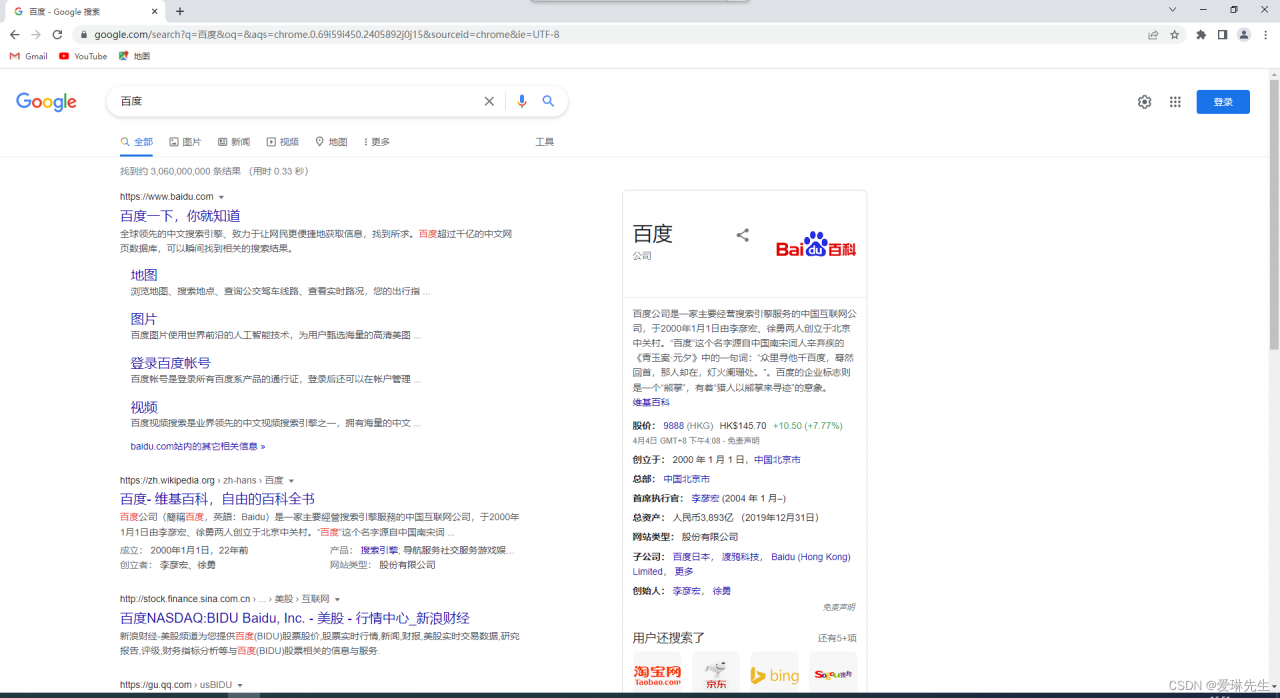Open the Bing related search thumbnail

pyautogui.click(x=775, y=672)
